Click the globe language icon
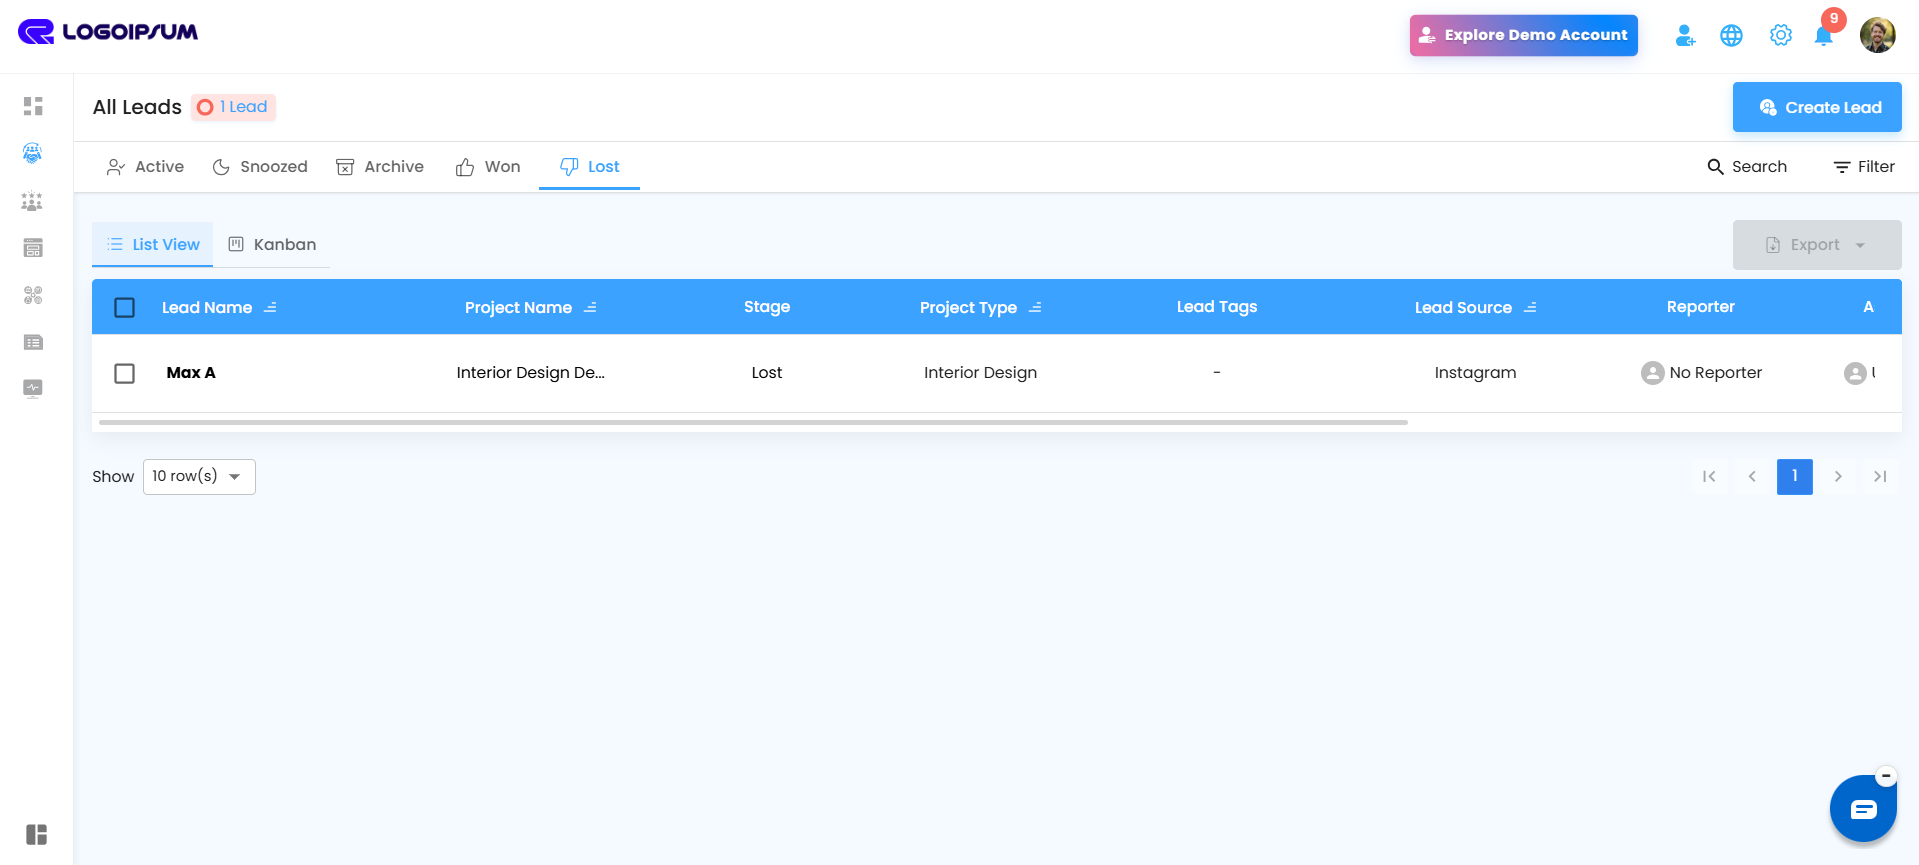Image resolution: width=1919 pixels, height=865 pixels. 1731,35
